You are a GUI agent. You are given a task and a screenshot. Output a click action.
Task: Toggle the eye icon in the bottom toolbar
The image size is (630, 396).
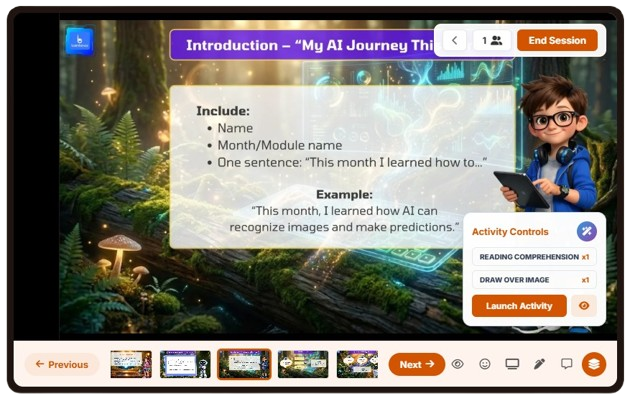(458, 364)
